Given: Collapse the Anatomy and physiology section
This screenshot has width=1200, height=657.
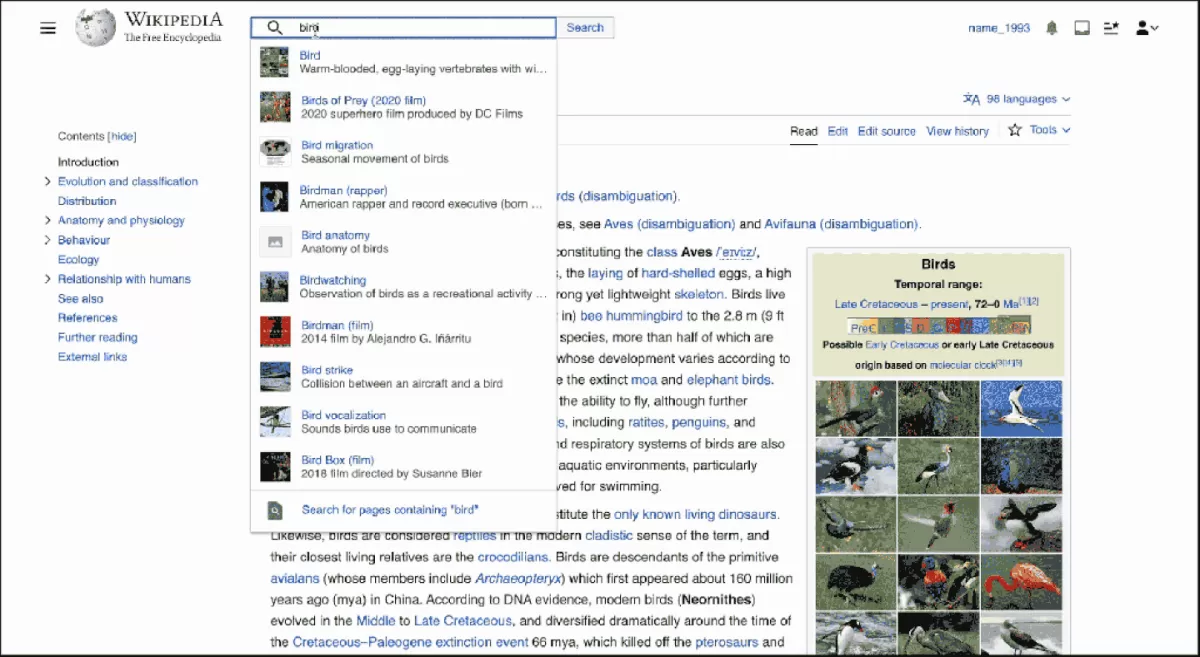Looking at the screenshot, I should [47, 220].
